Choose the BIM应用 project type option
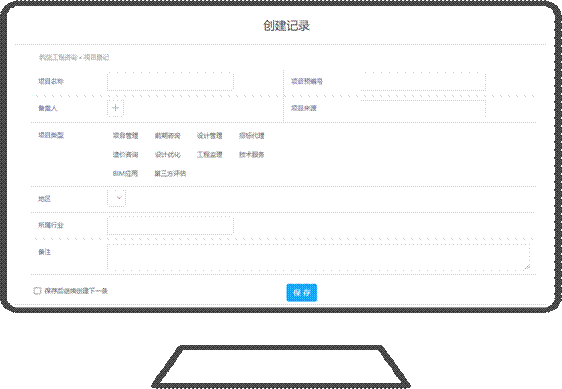Viewport: 562px width, 389px height. (x=125, y=174)
